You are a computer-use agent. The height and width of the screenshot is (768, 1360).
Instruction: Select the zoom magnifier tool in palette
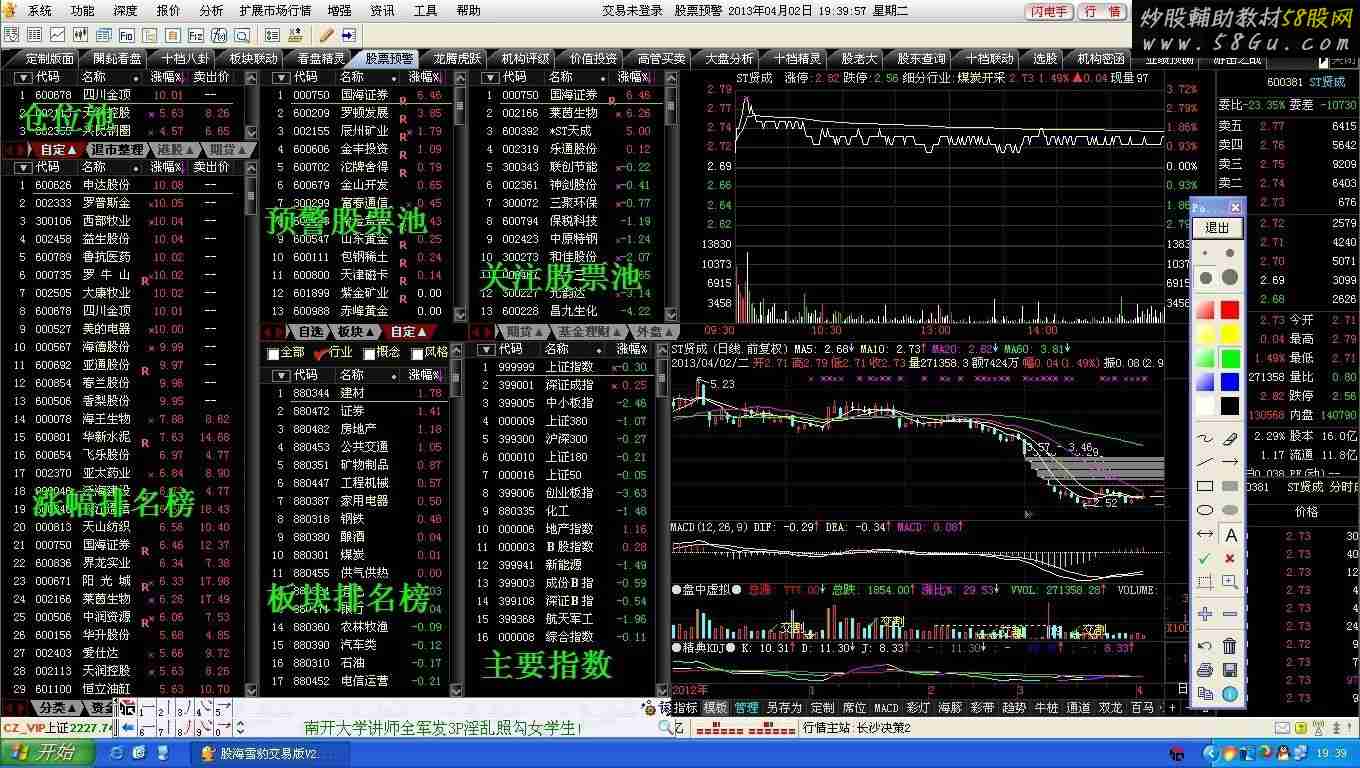tap(1230, 582)
